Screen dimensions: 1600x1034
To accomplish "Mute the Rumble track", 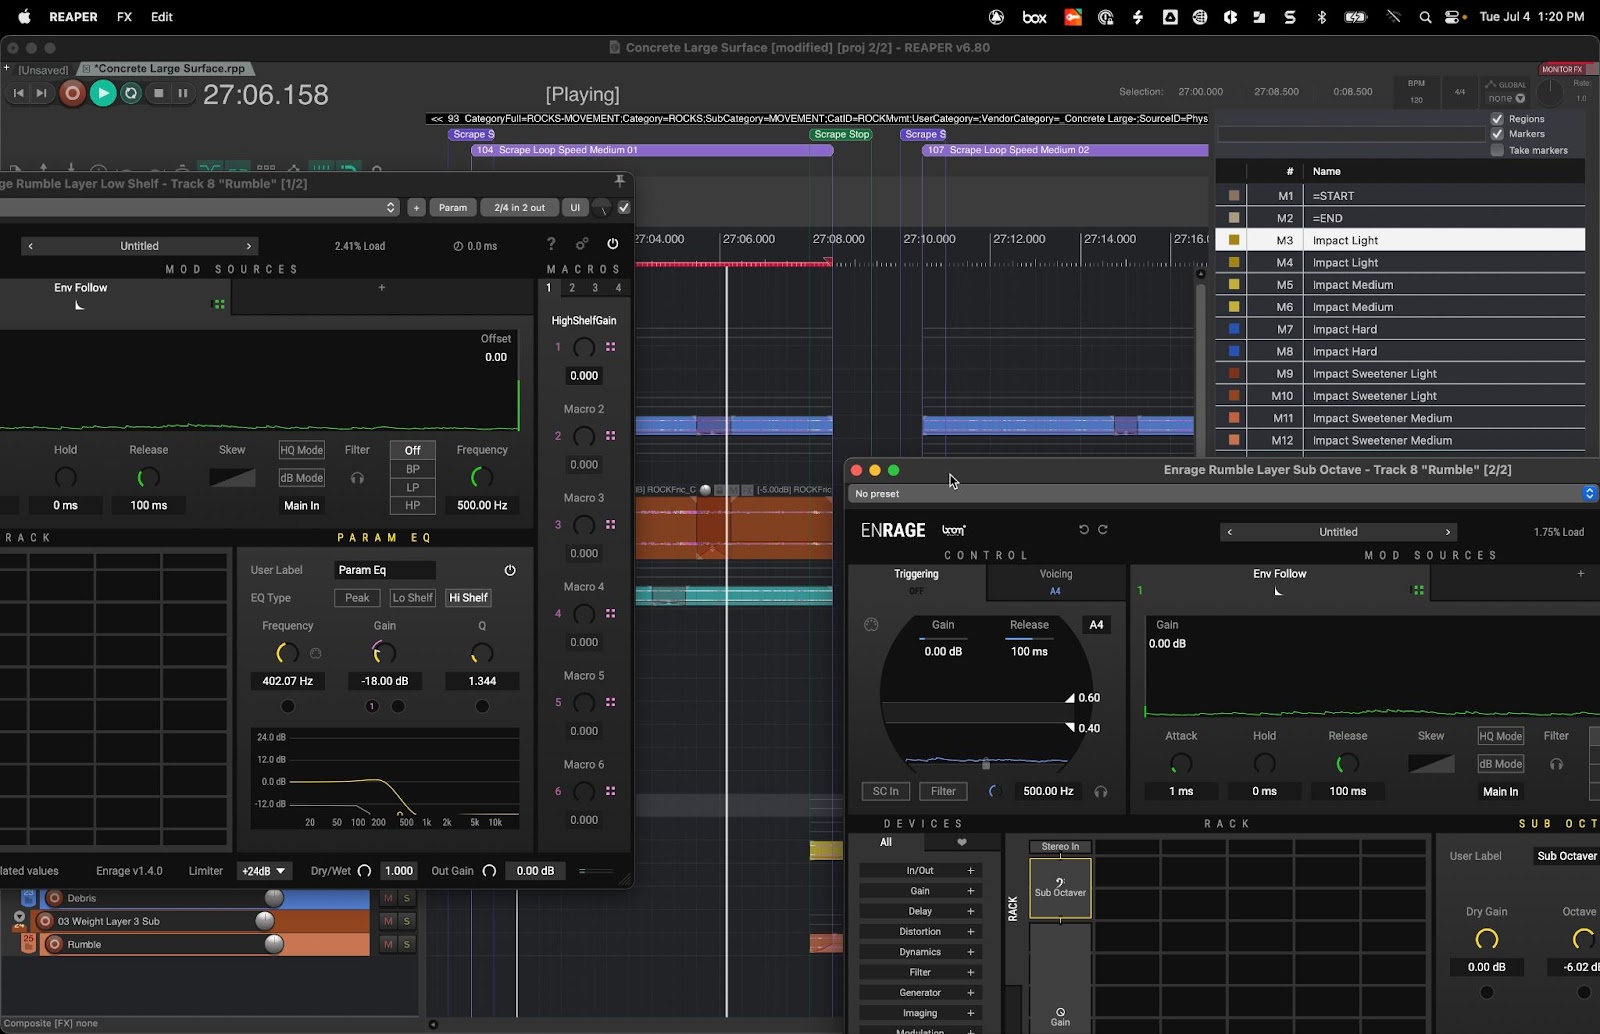I will (x=388, y=944).
